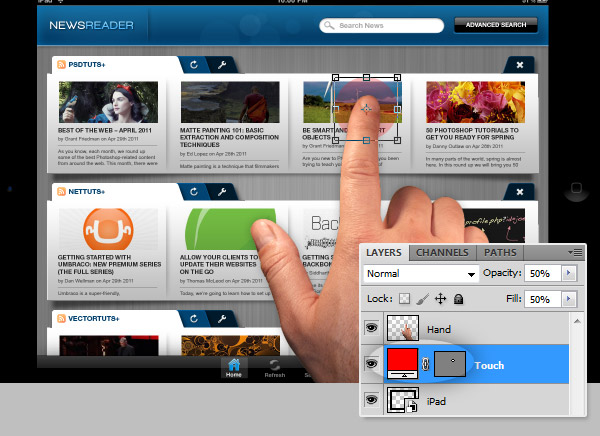Click the Opacity 50% value field
This screenshot has height=436, width=600.
pos(543,273)
